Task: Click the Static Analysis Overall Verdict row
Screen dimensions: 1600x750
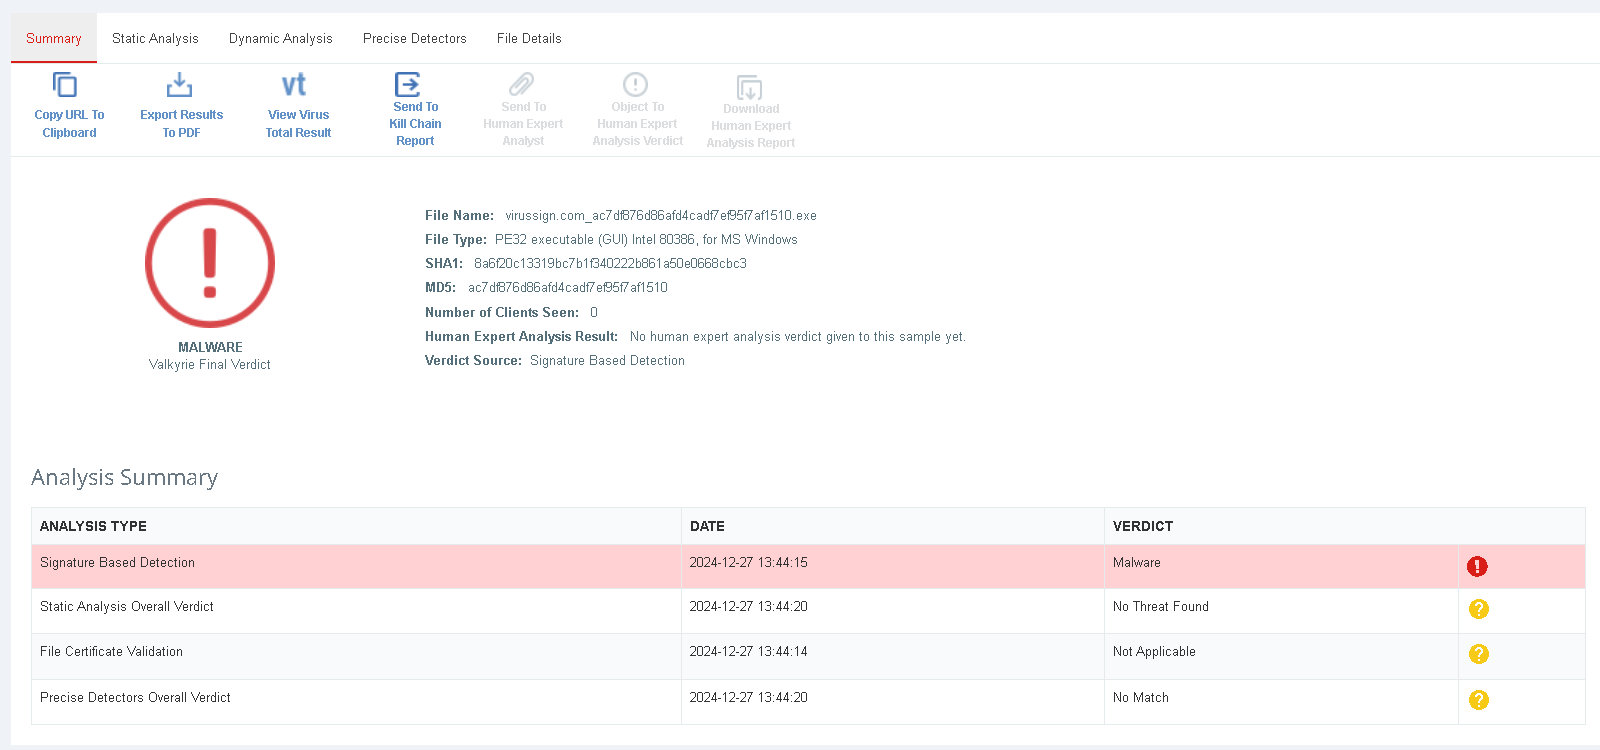Action: (127, 607)
